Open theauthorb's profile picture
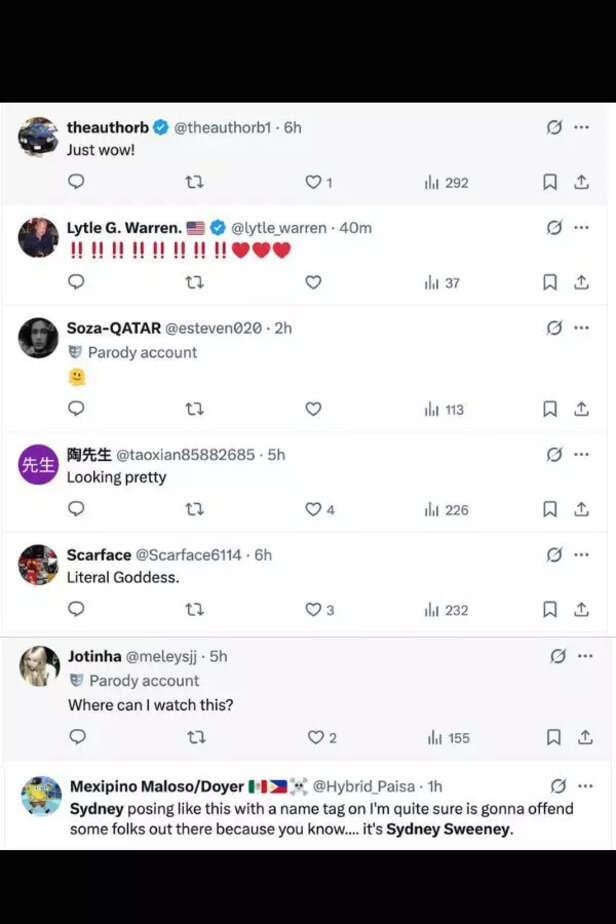Screen dimensions: 616x924 click(x=38, y=137)
